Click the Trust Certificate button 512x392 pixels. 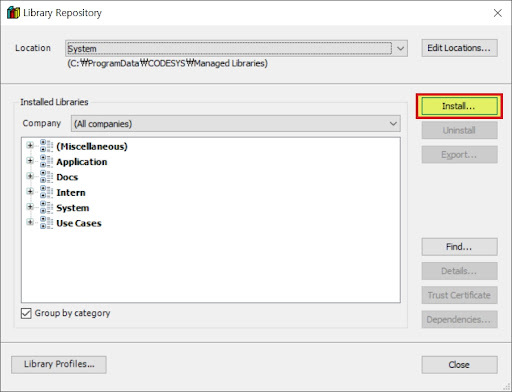(459, 295)
